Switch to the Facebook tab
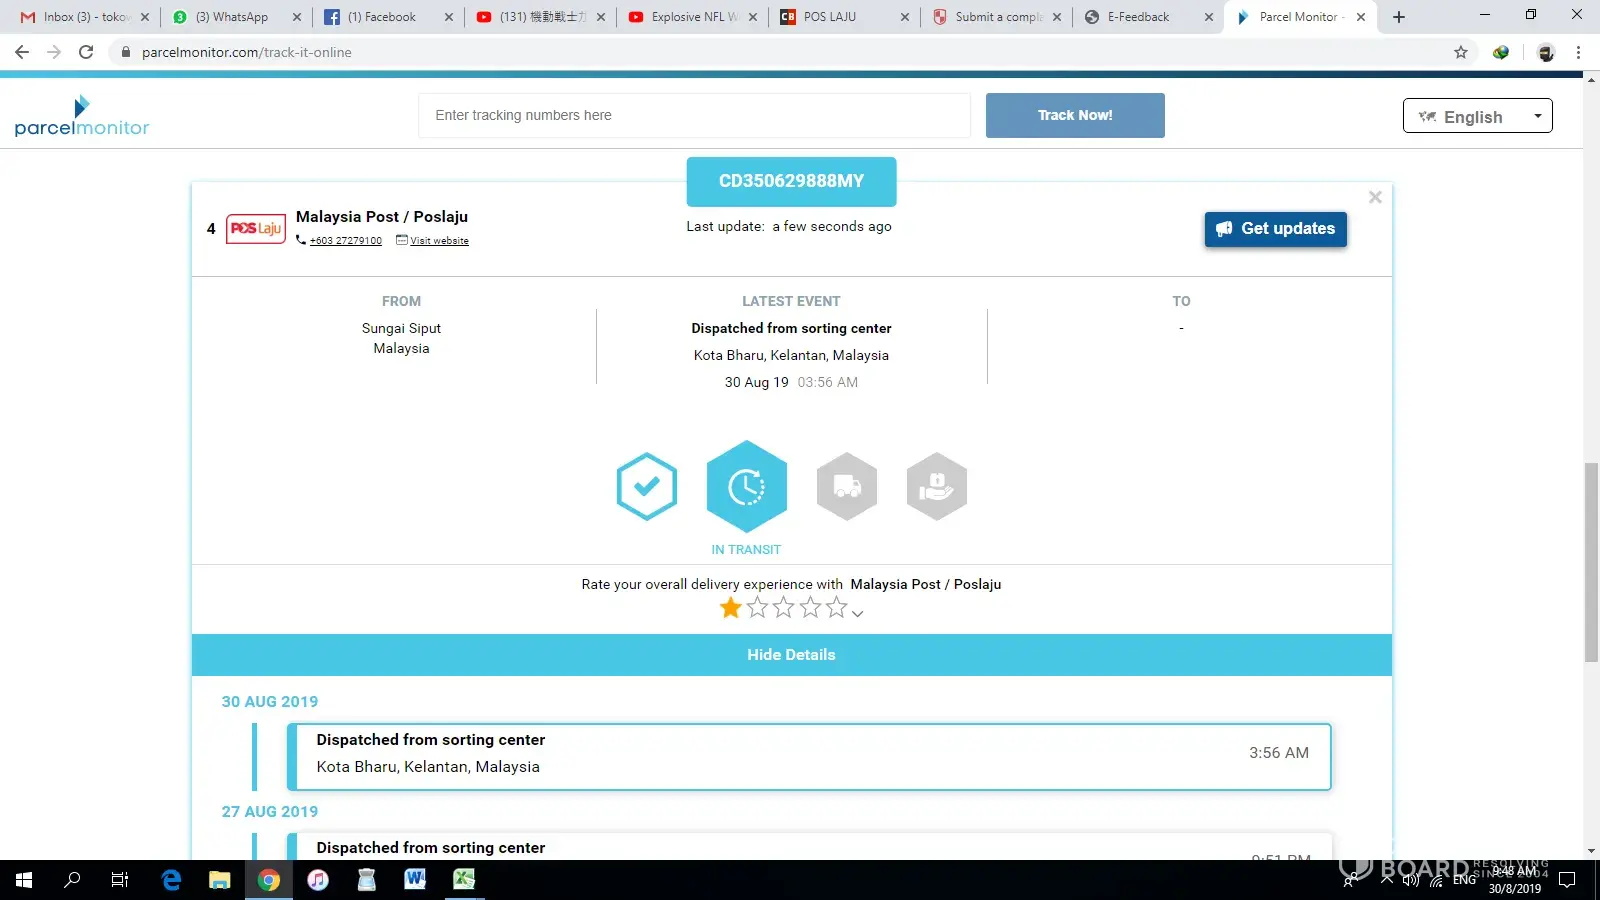 (x=388, y=17)
